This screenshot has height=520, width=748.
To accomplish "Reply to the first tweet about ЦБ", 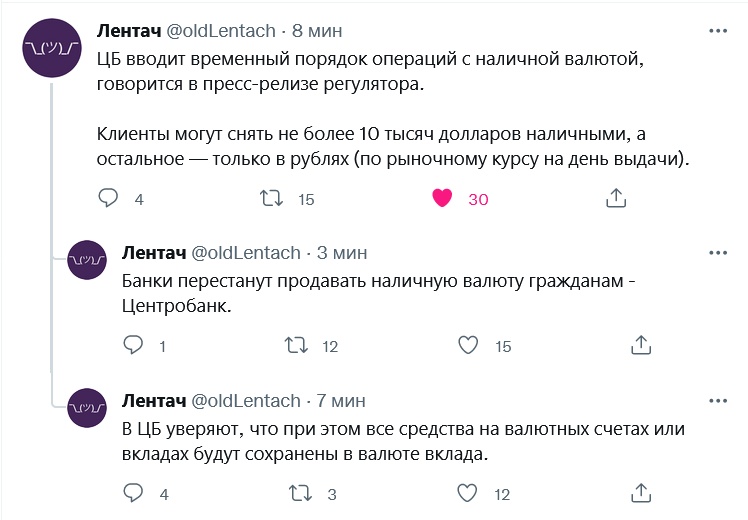I will pos(108,199).
